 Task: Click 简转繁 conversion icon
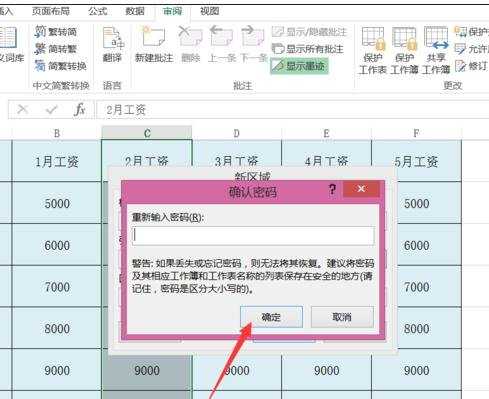56,49
